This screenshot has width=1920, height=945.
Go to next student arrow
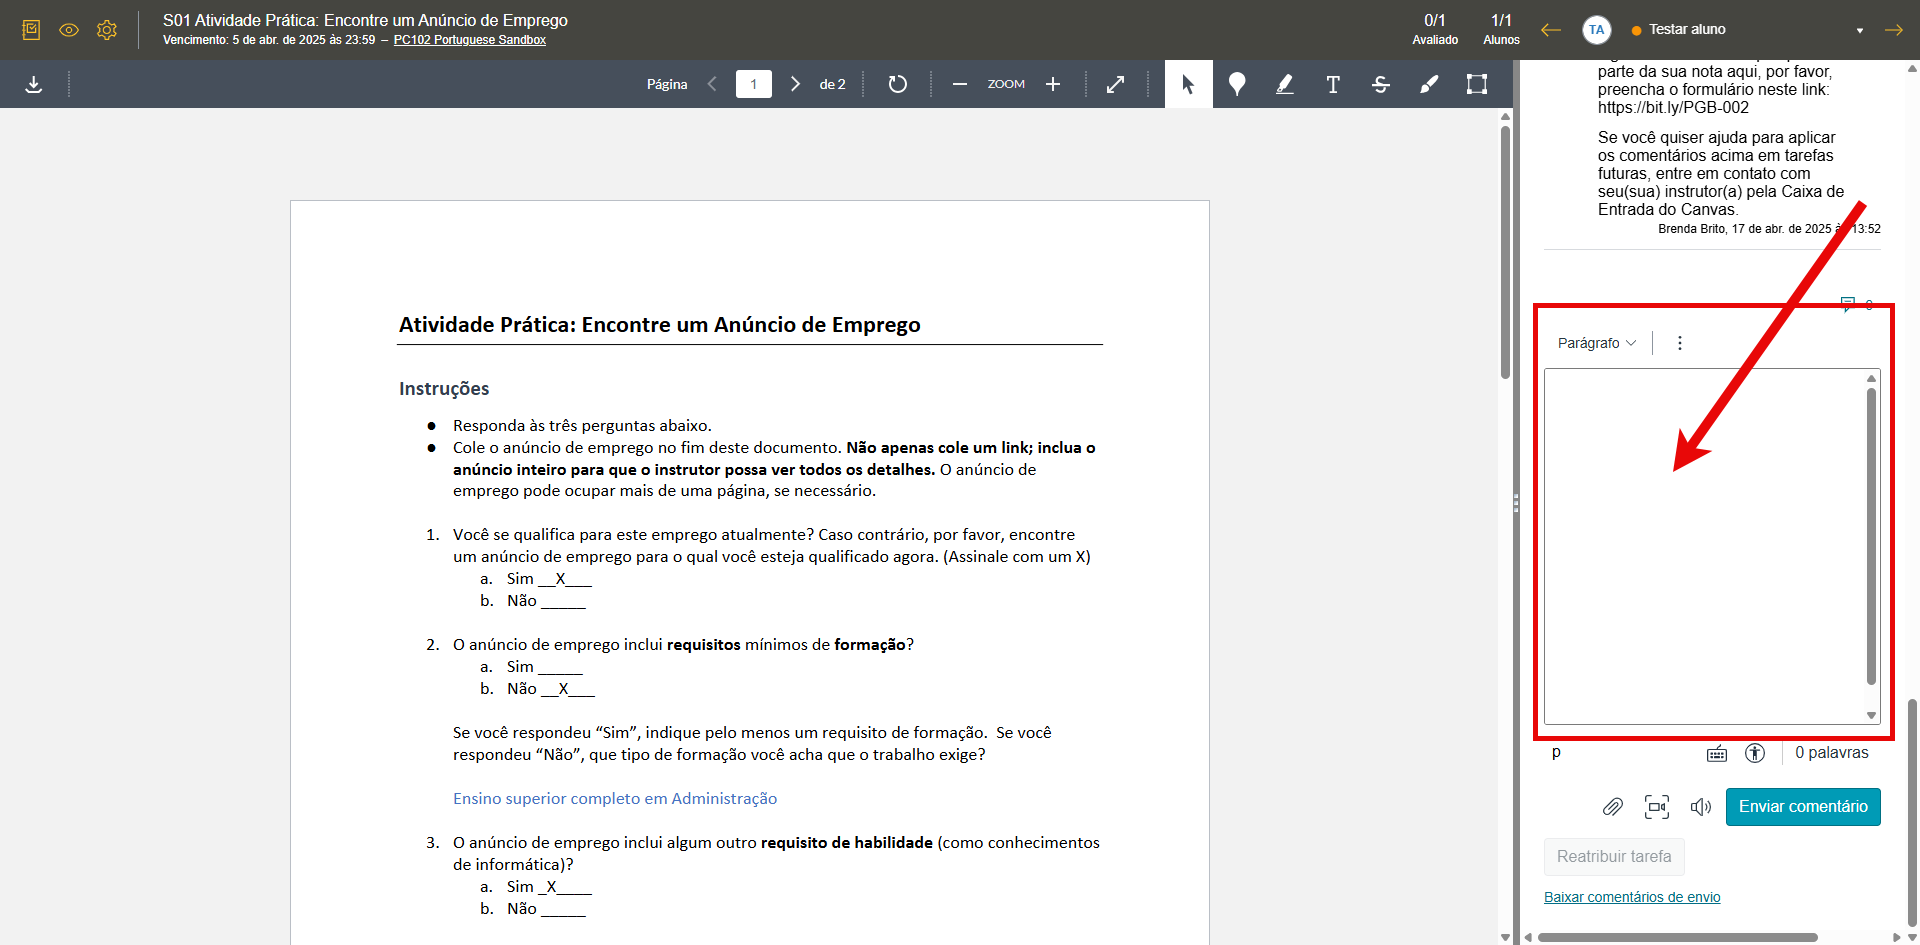click(x=1894, y=30)
